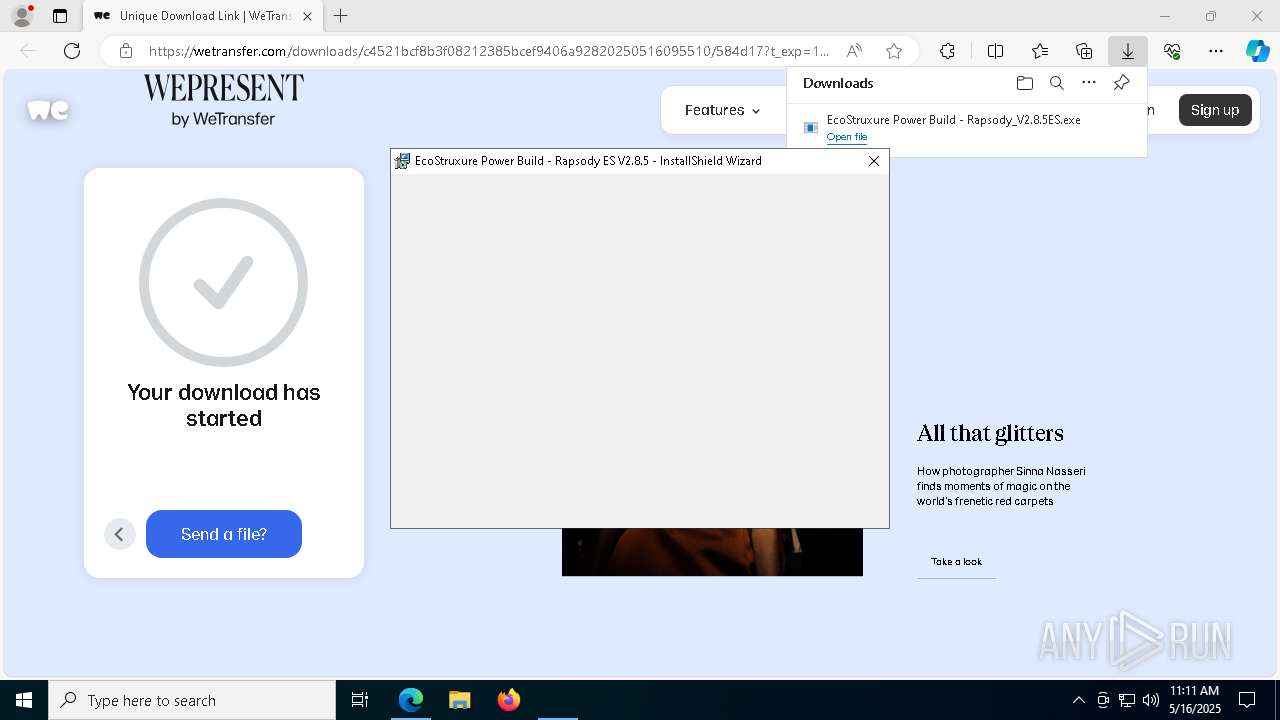The width and height of the screenshot is (1280, 720).
Task: Click the article photo thumbnail
Action: [712, 552]
